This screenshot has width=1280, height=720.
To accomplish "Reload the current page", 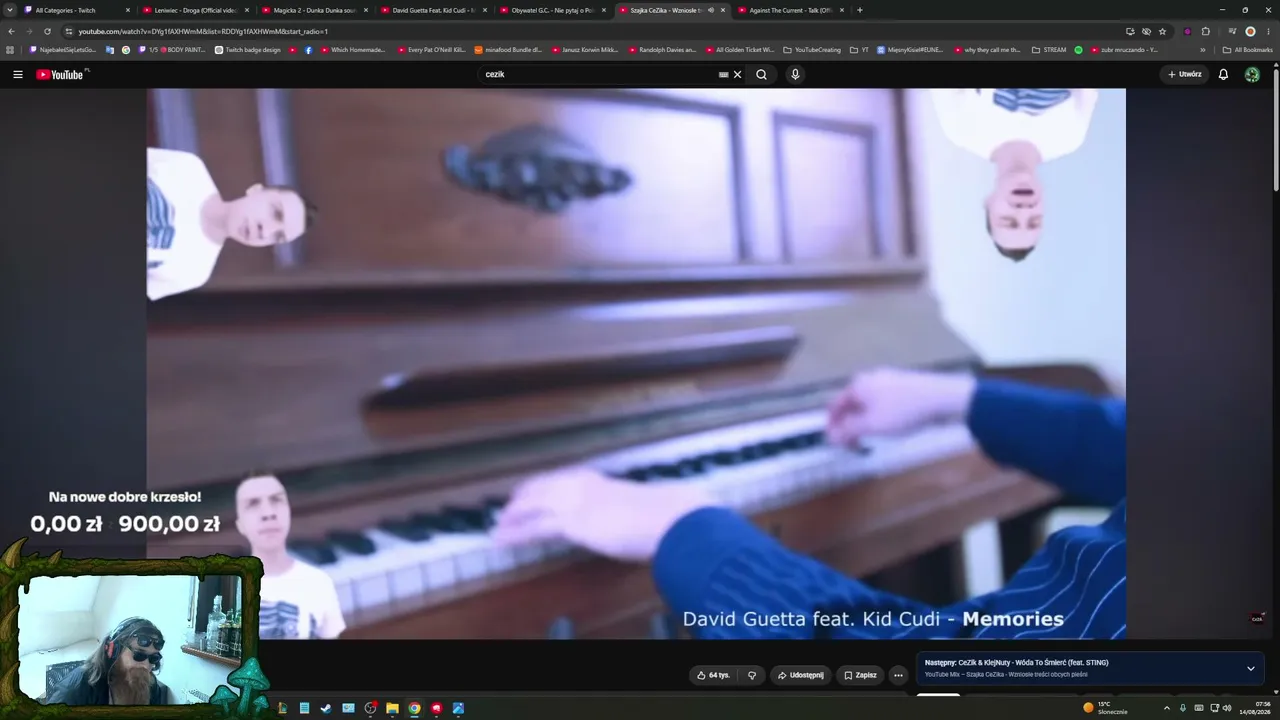I will pyautogui.click(x=47, y=31).
